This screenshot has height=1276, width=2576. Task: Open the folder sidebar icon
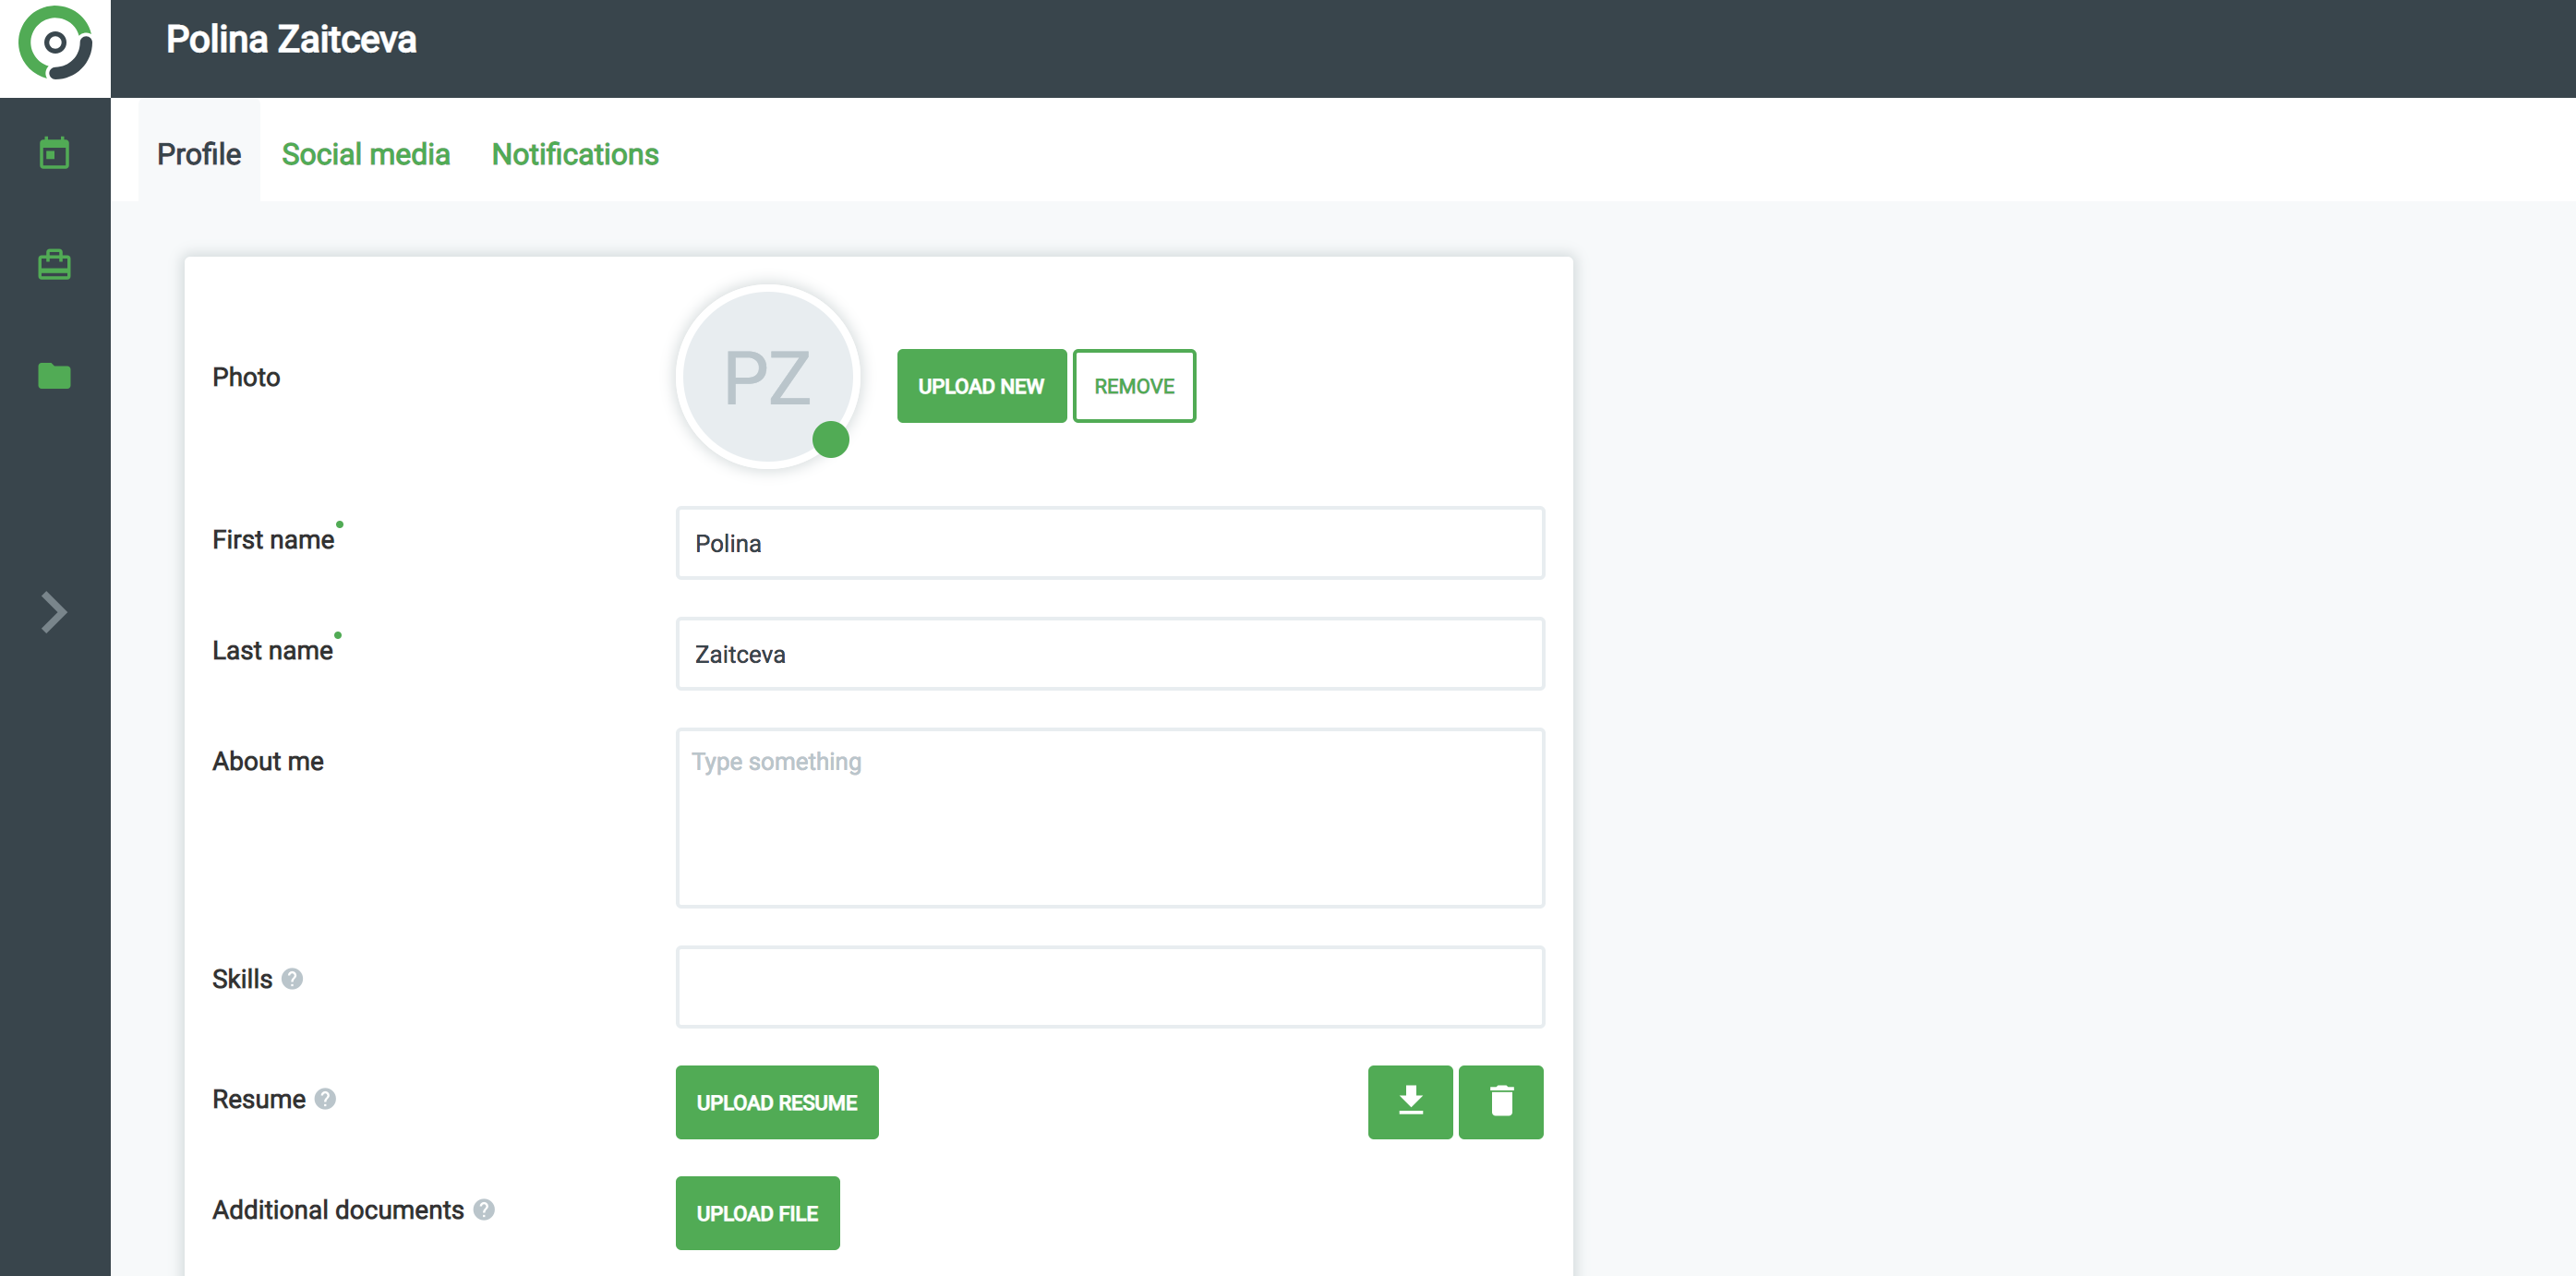pos(54,376)
